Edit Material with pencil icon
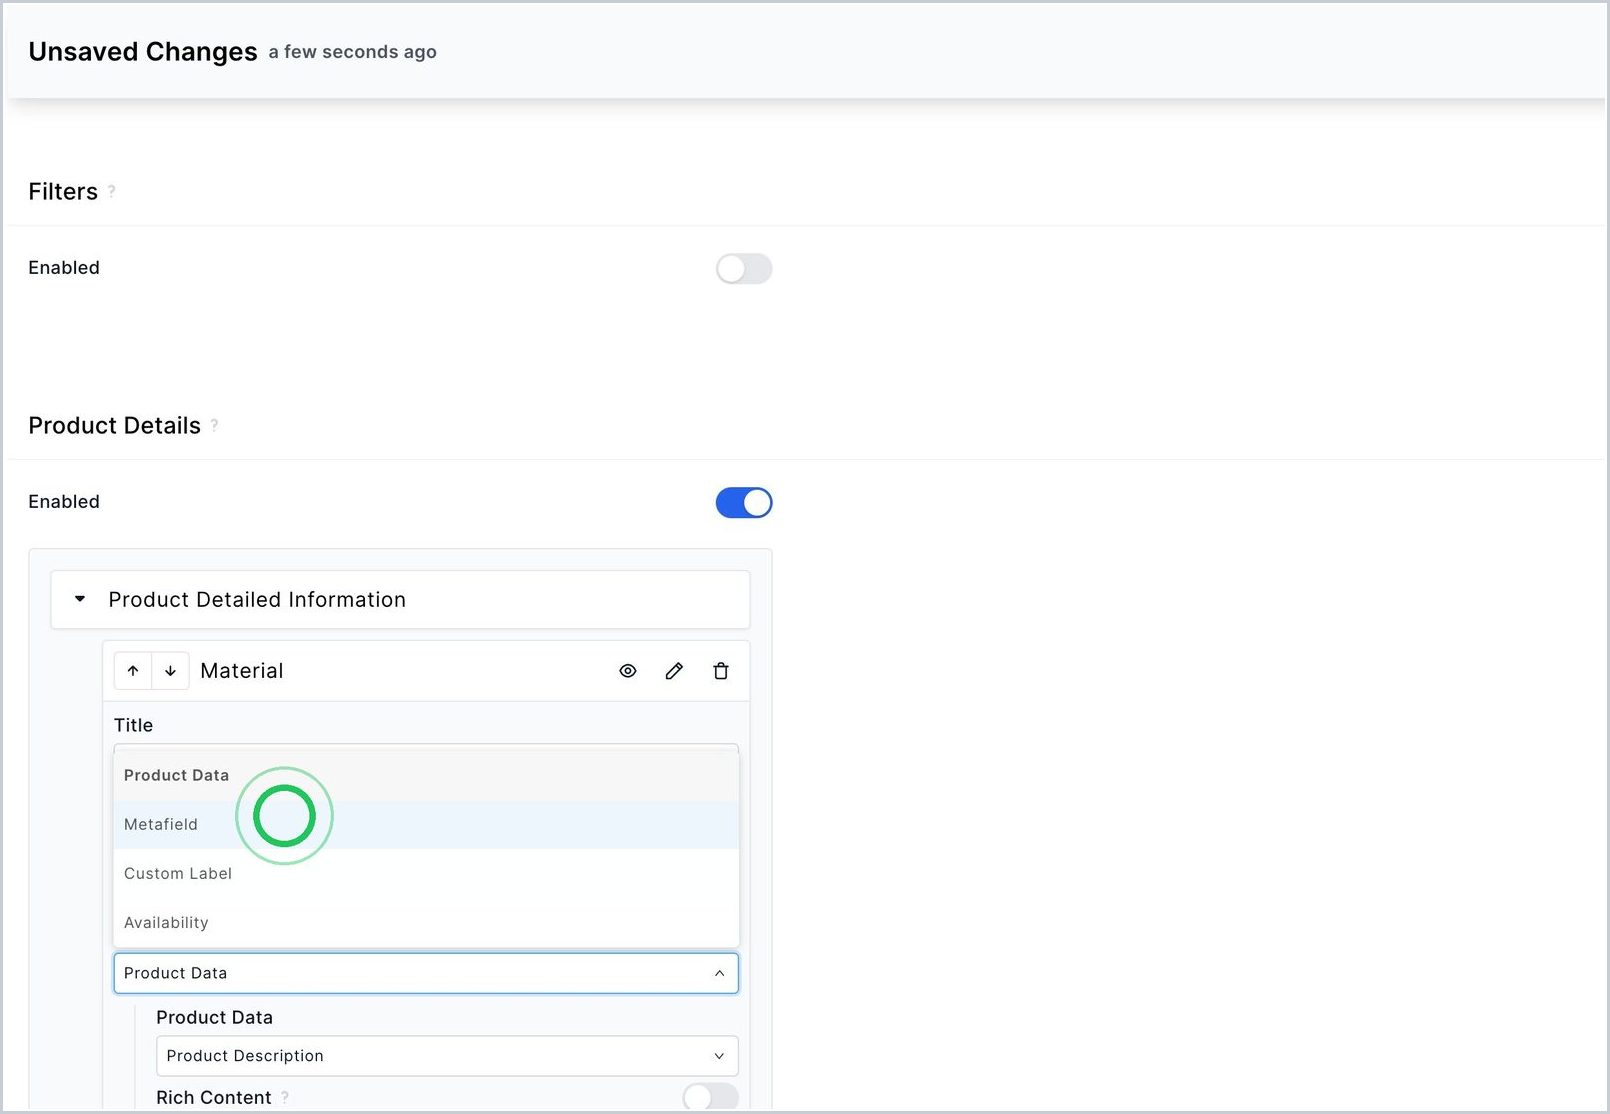1610x1114 pixels. coord(674,671)
